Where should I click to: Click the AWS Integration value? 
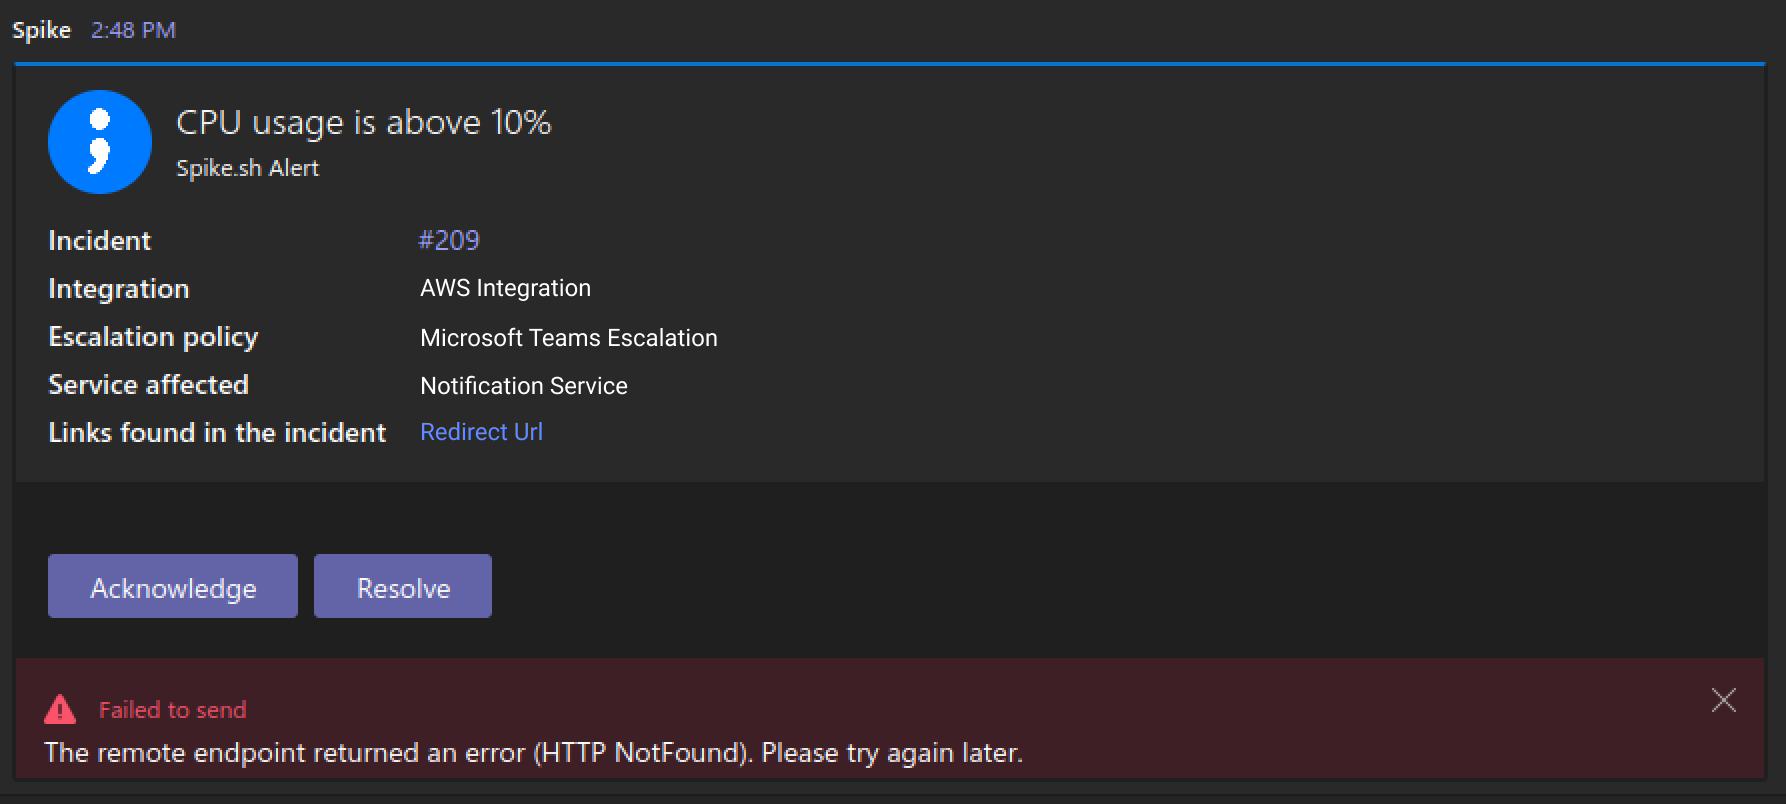coord(505,288)
